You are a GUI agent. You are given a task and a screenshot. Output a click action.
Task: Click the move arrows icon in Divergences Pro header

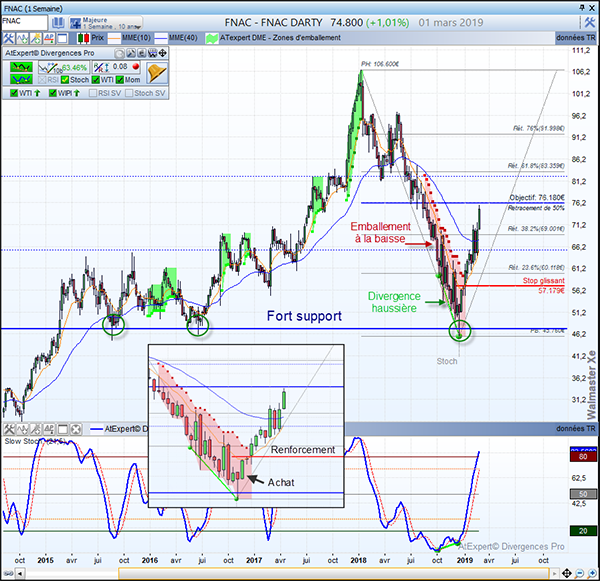[162, 53]
